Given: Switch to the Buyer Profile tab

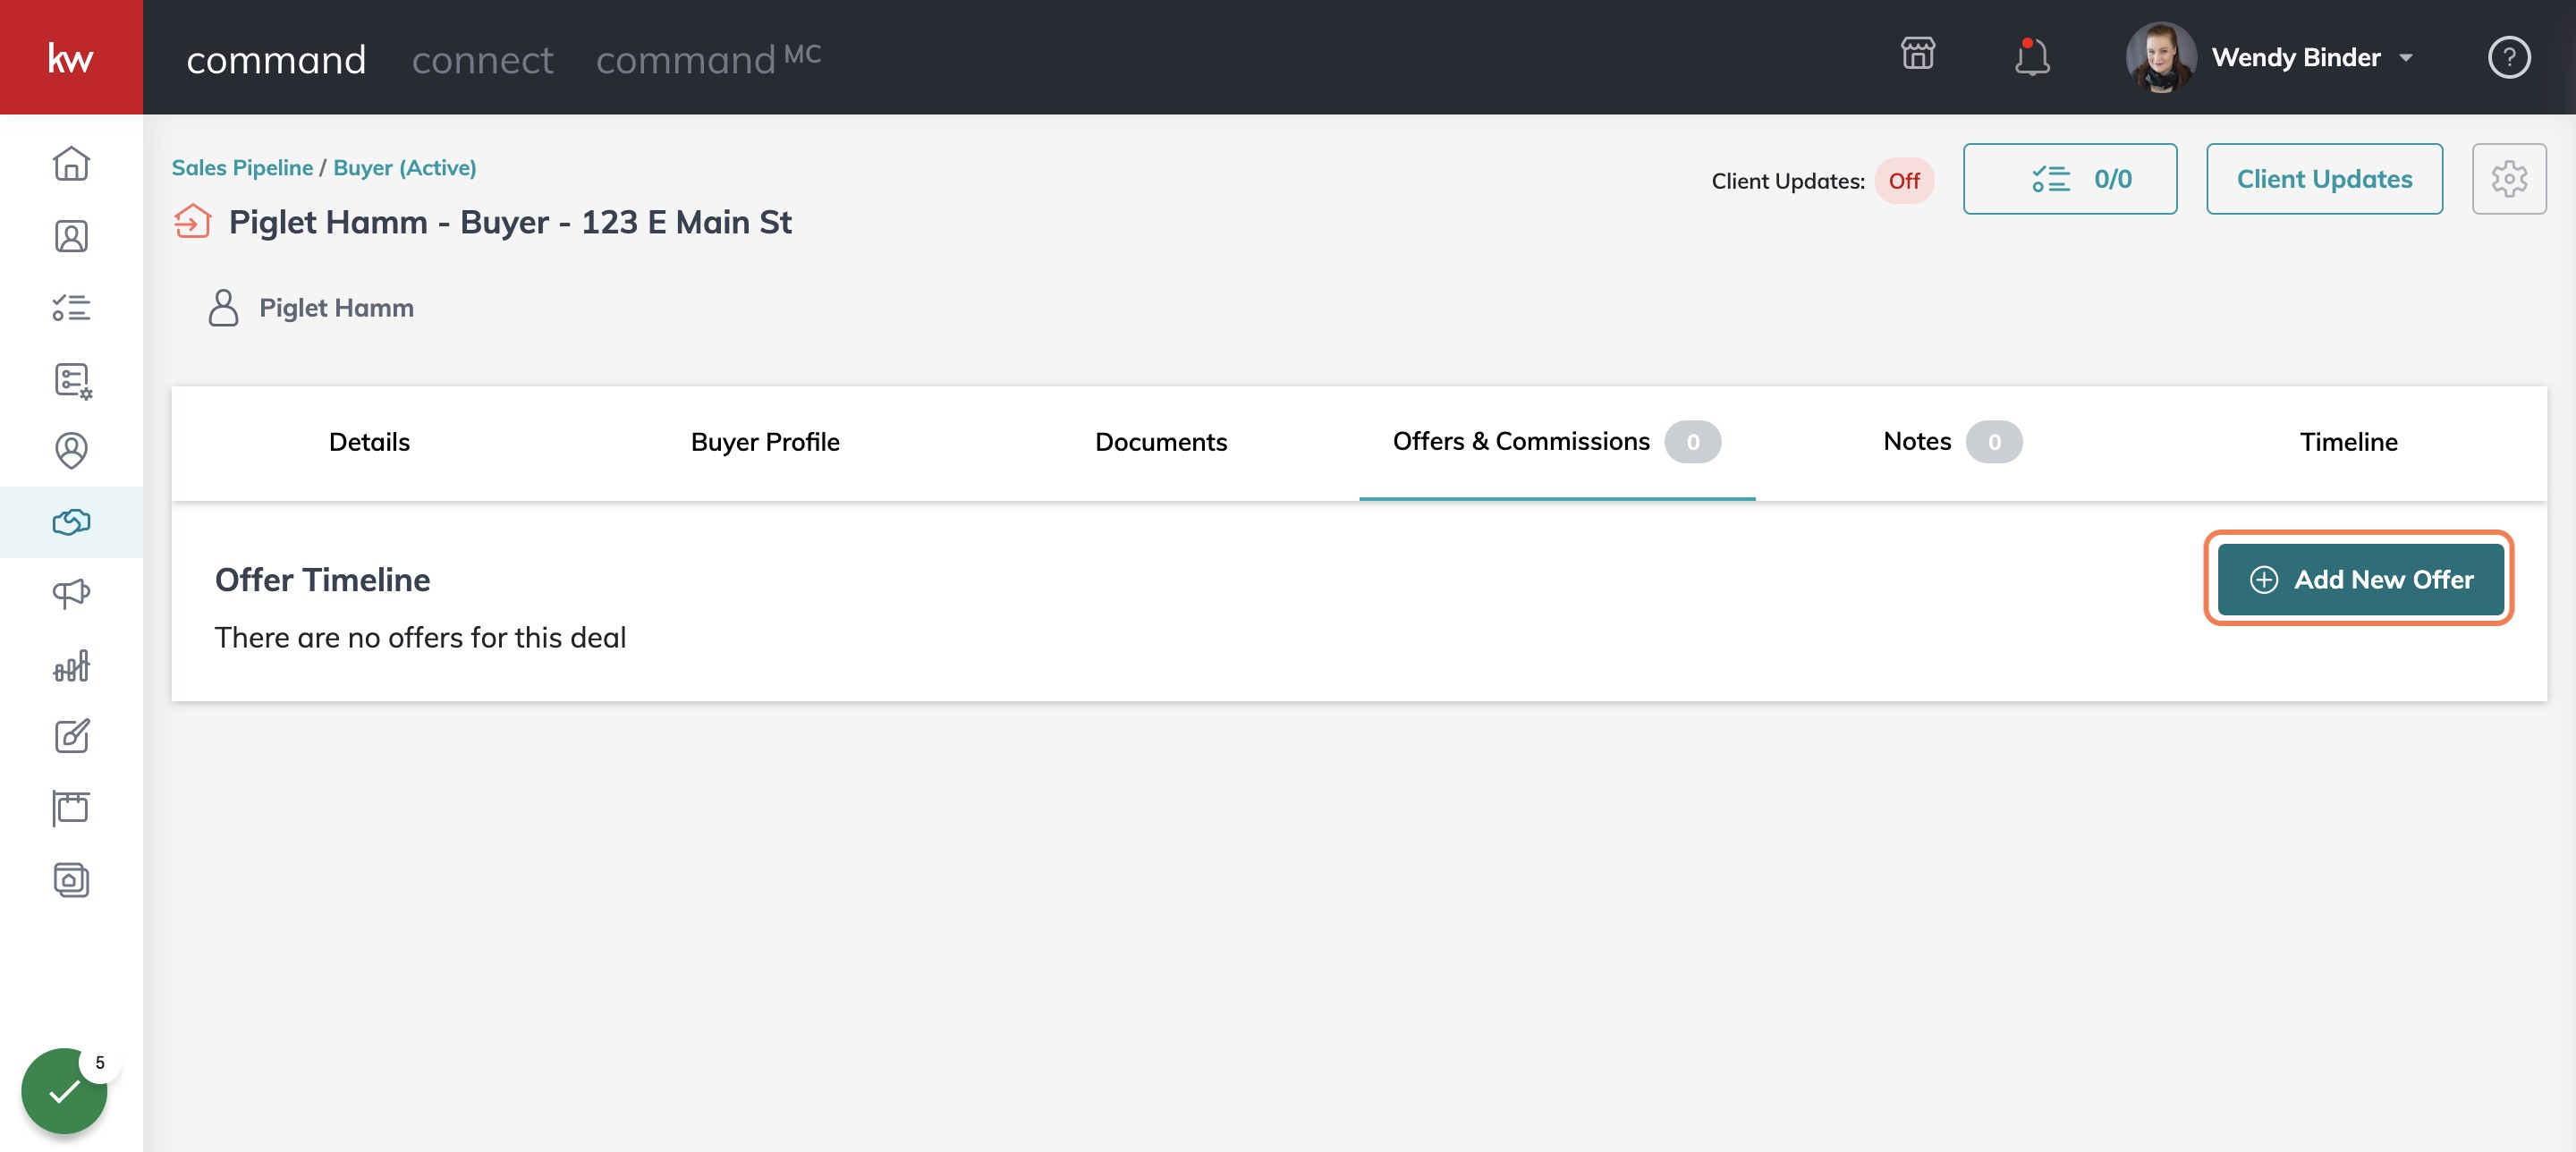Looking at the screenshot, I should [765, 442].
